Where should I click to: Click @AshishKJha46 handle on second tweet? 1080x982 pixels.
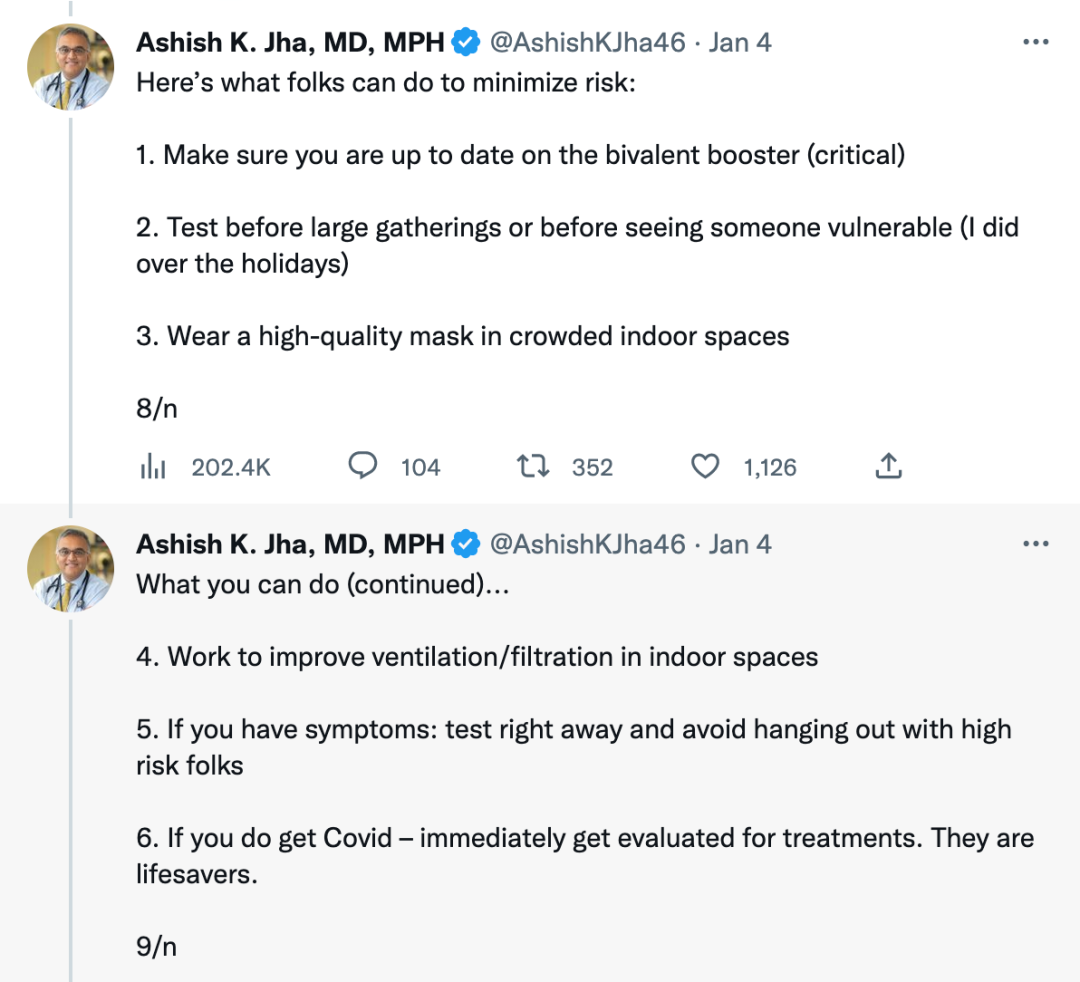pos(588,545)
